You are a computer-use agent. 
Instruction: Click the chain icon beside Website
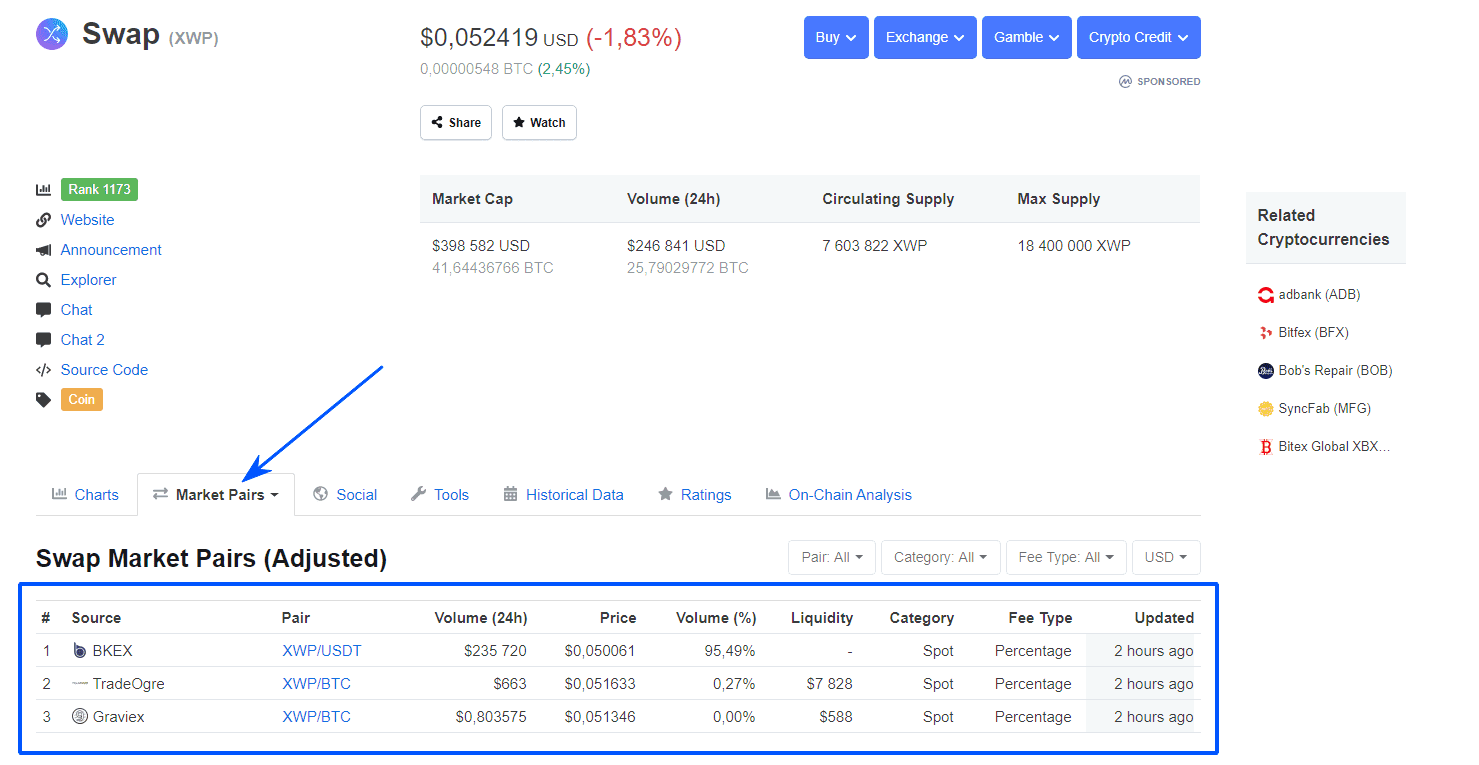(43, 220)
